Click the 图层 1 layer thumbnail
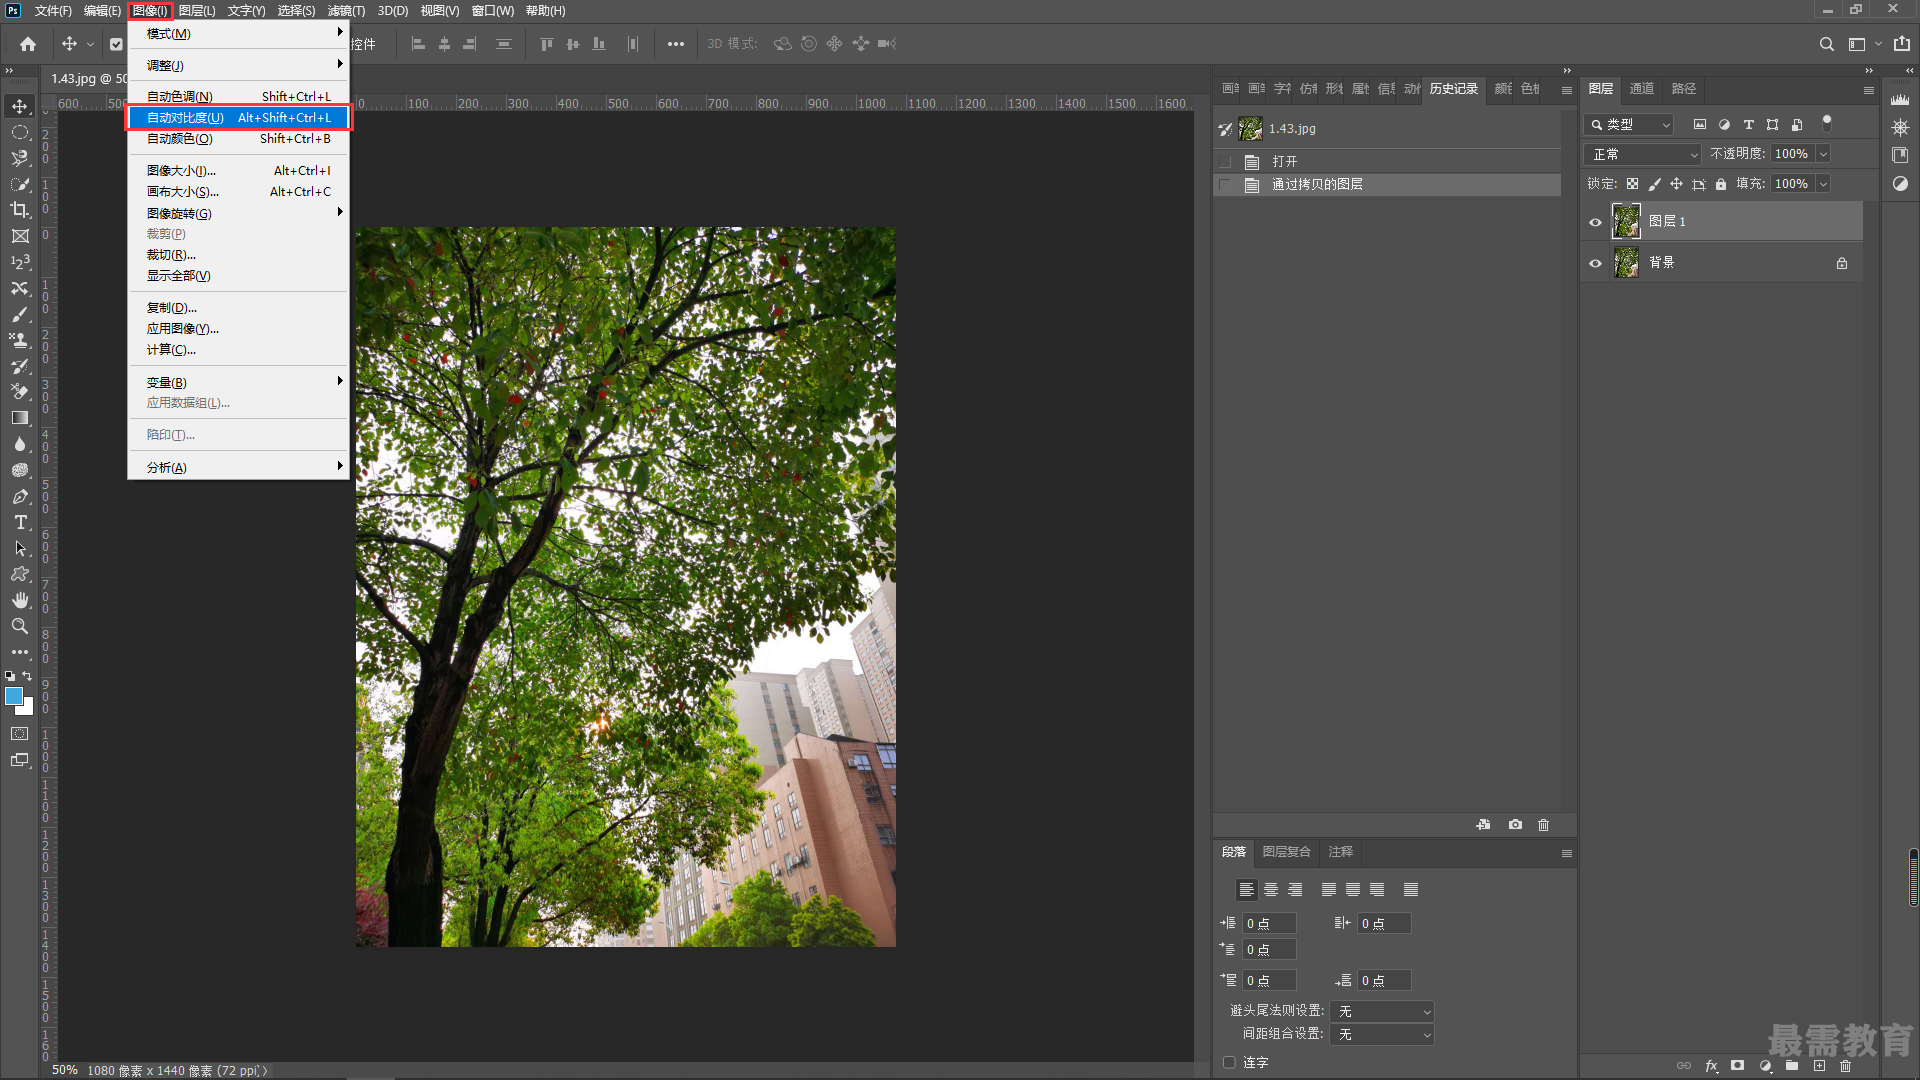 (x=1626, y=221)
